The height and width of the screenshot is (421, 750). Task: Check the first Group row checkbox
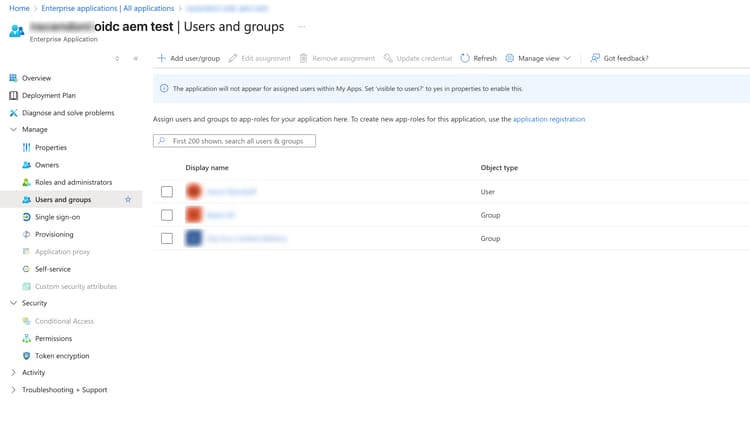click(167, 215)
